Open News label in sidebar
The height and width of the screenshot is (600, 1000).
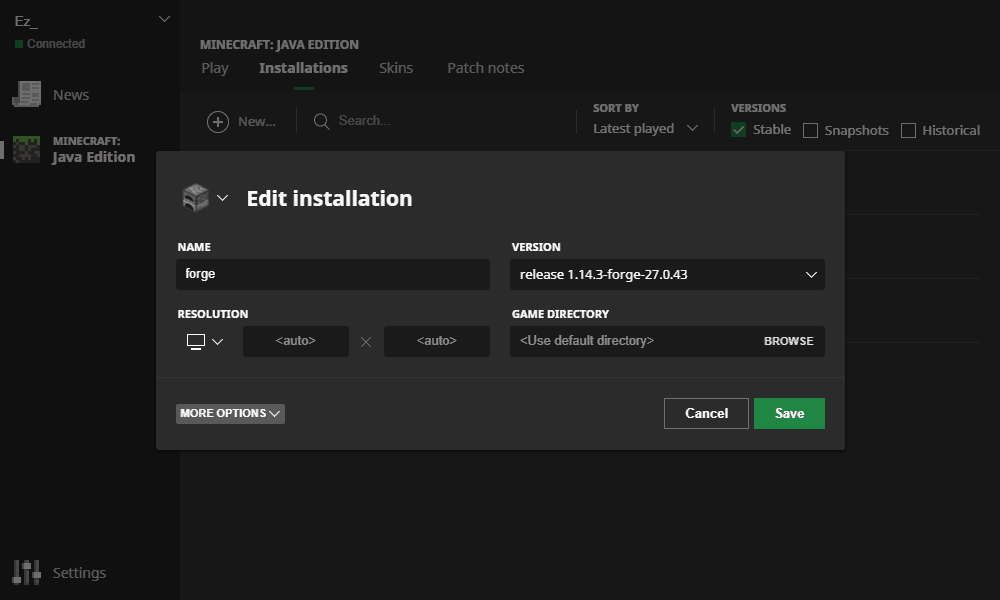click(71, 95)
